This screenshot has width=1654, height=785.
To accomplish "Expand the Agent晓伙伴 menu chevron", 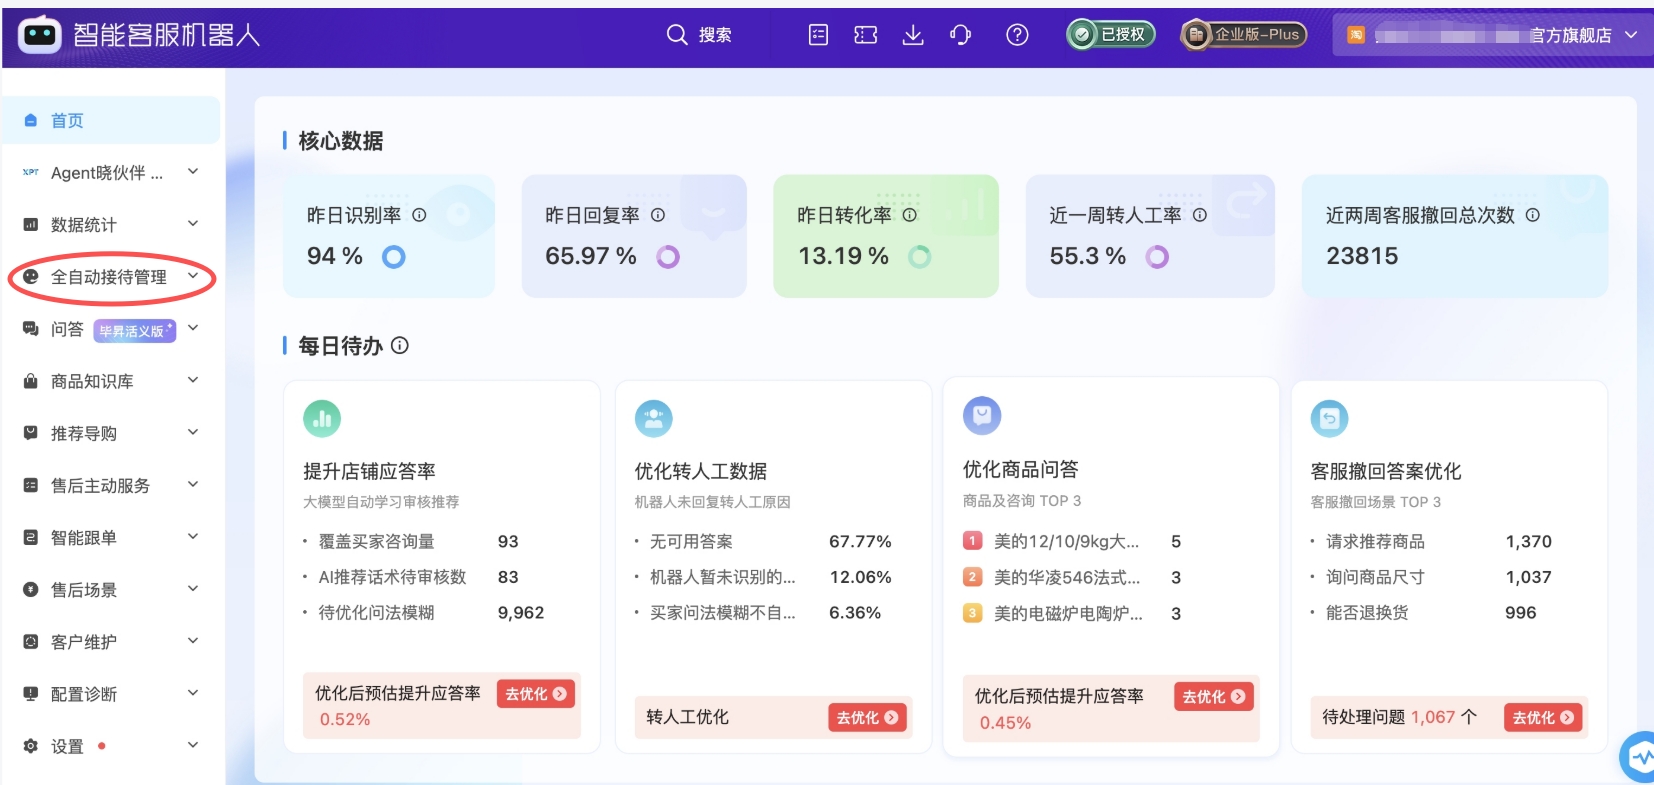I will coord(193,172).
